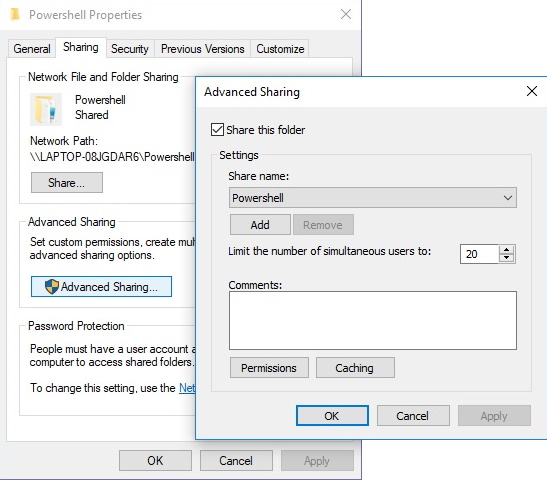Open the Caching options
The image size is (547, 480).
coord(355,368)
